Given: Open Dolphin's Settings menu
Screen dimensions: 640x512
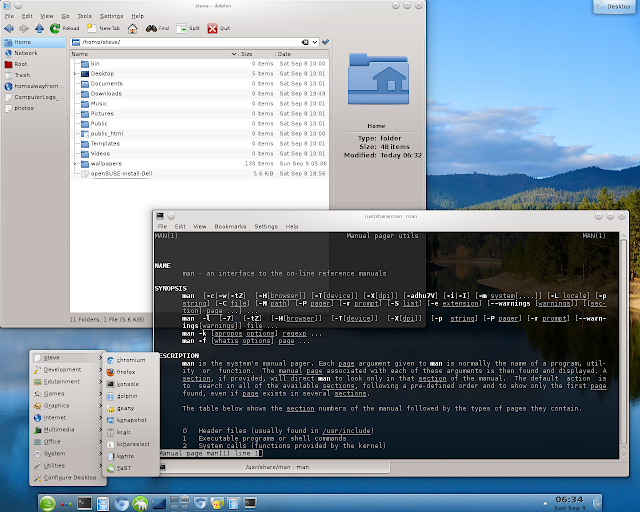Looking at the screenshot, I should pos(111,16).
